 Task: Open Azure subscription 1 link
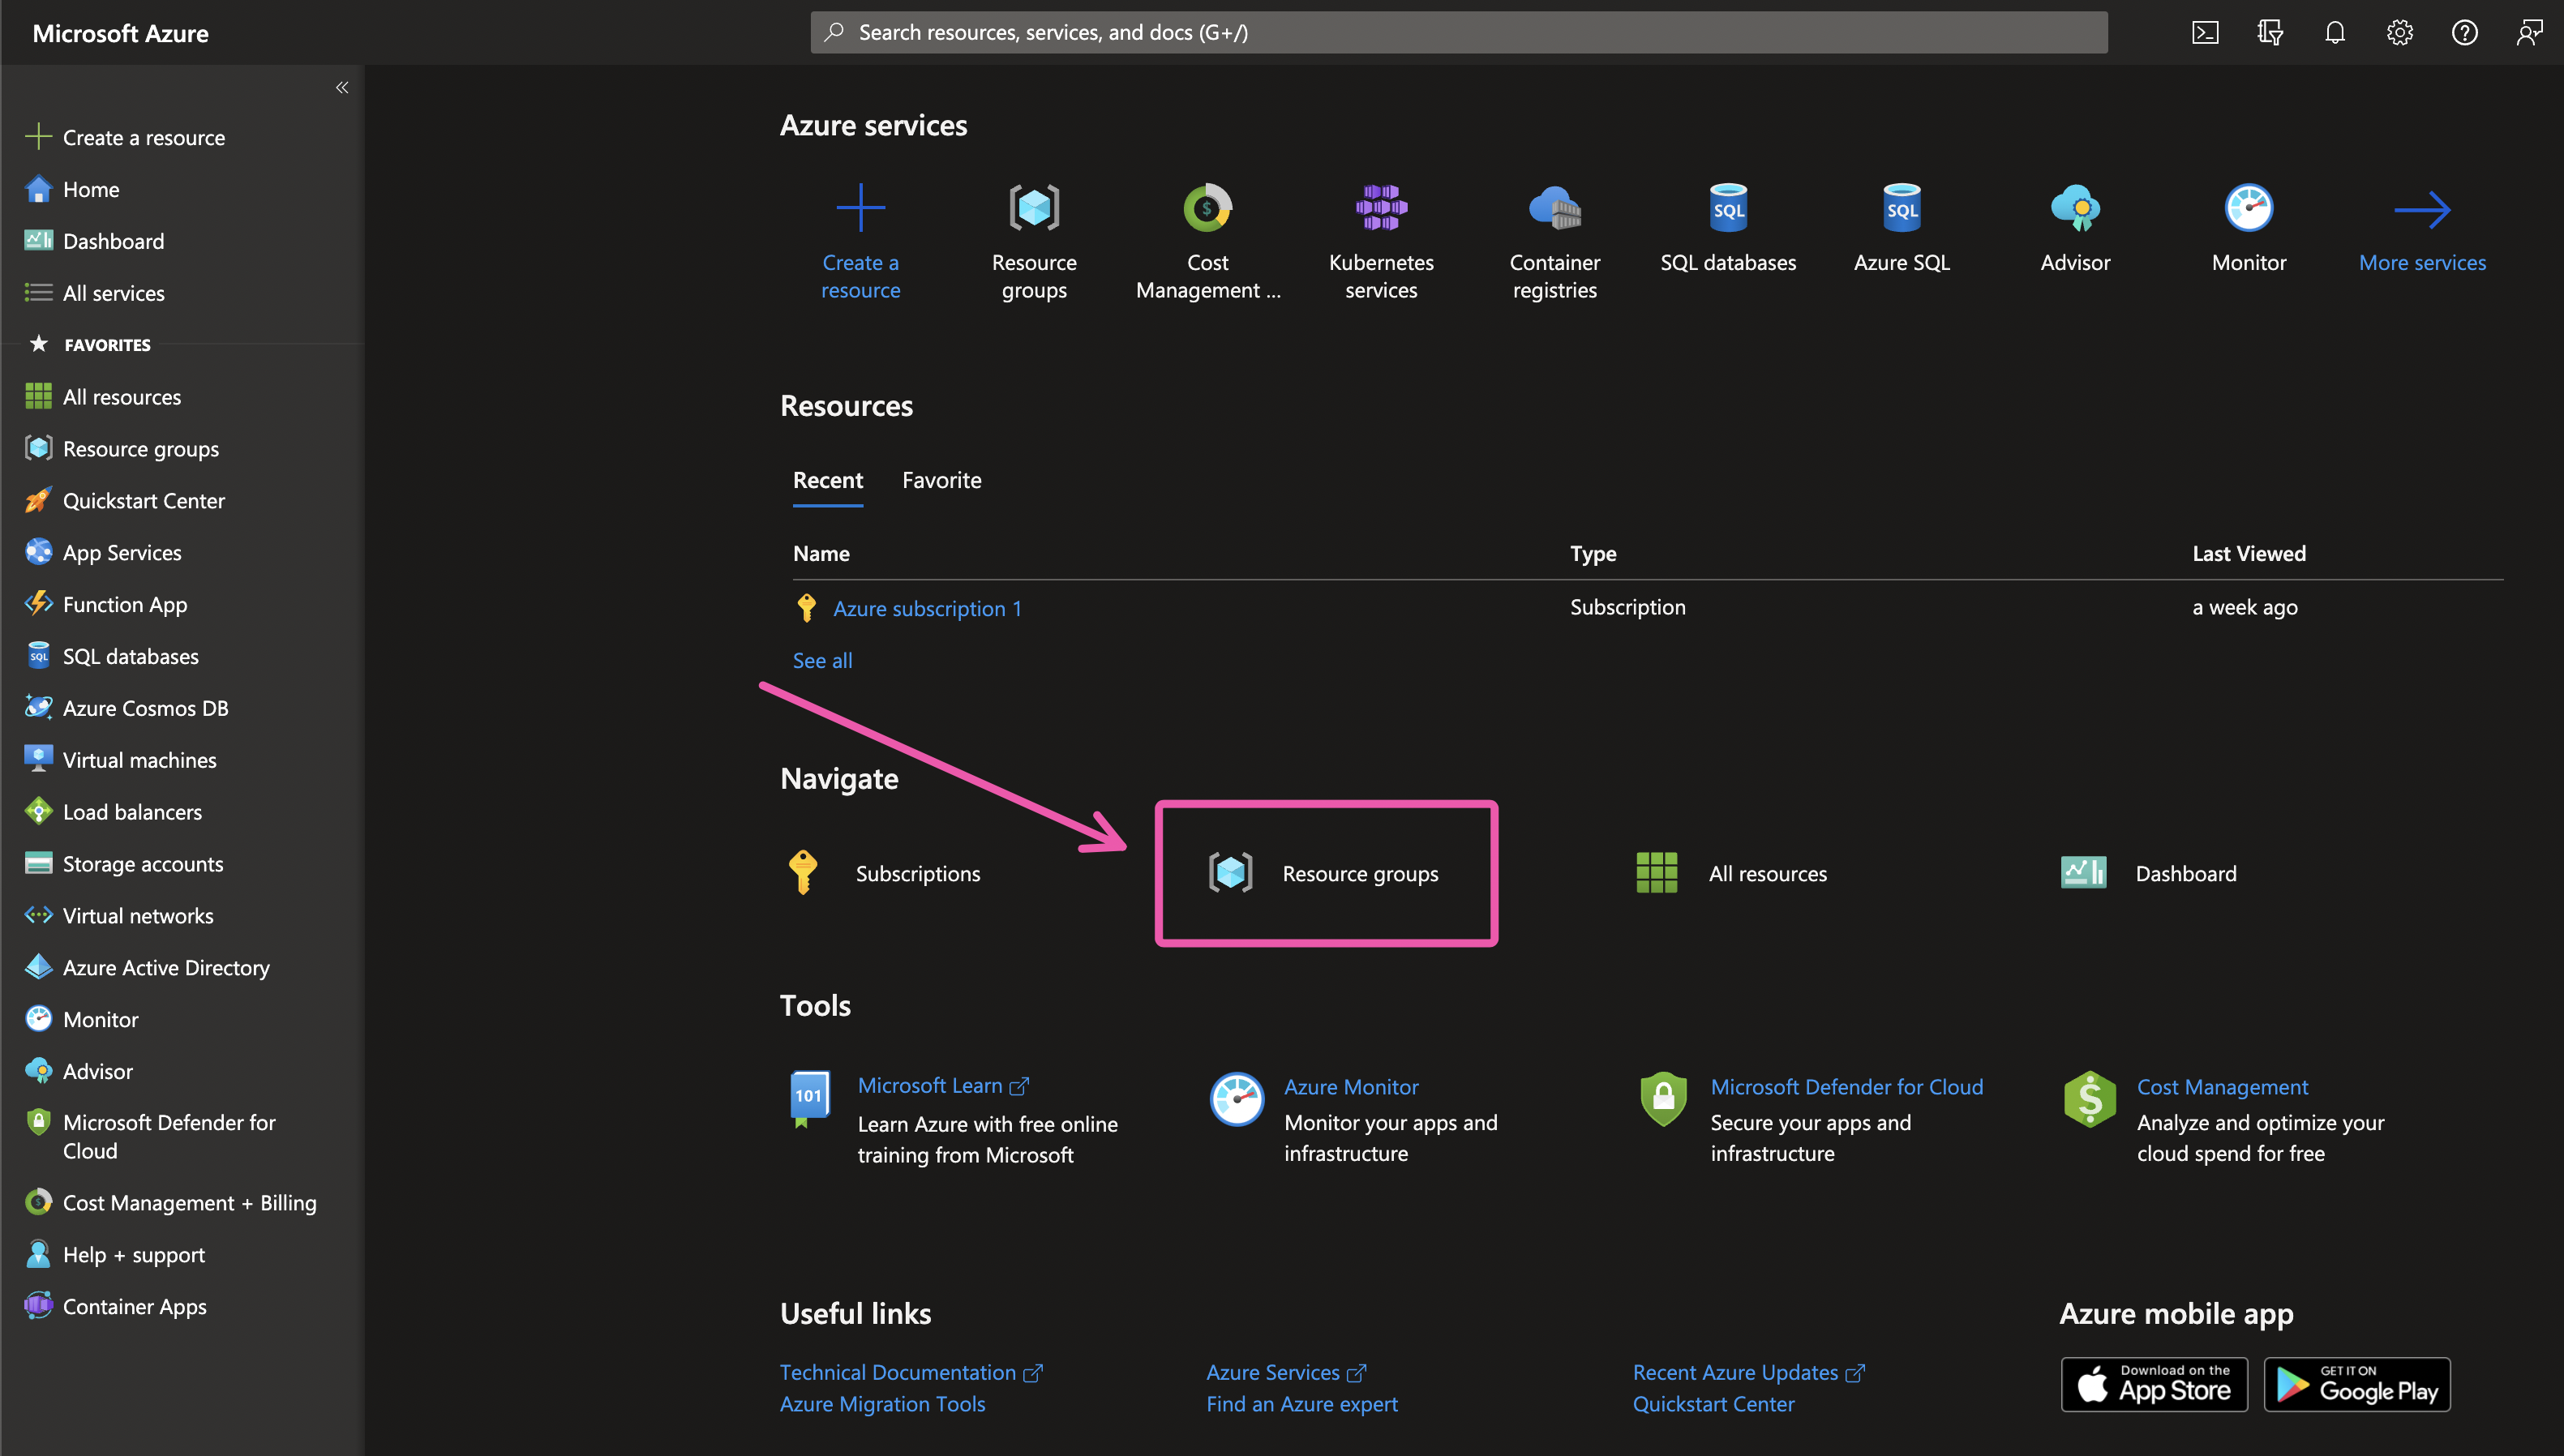point(927,608)
